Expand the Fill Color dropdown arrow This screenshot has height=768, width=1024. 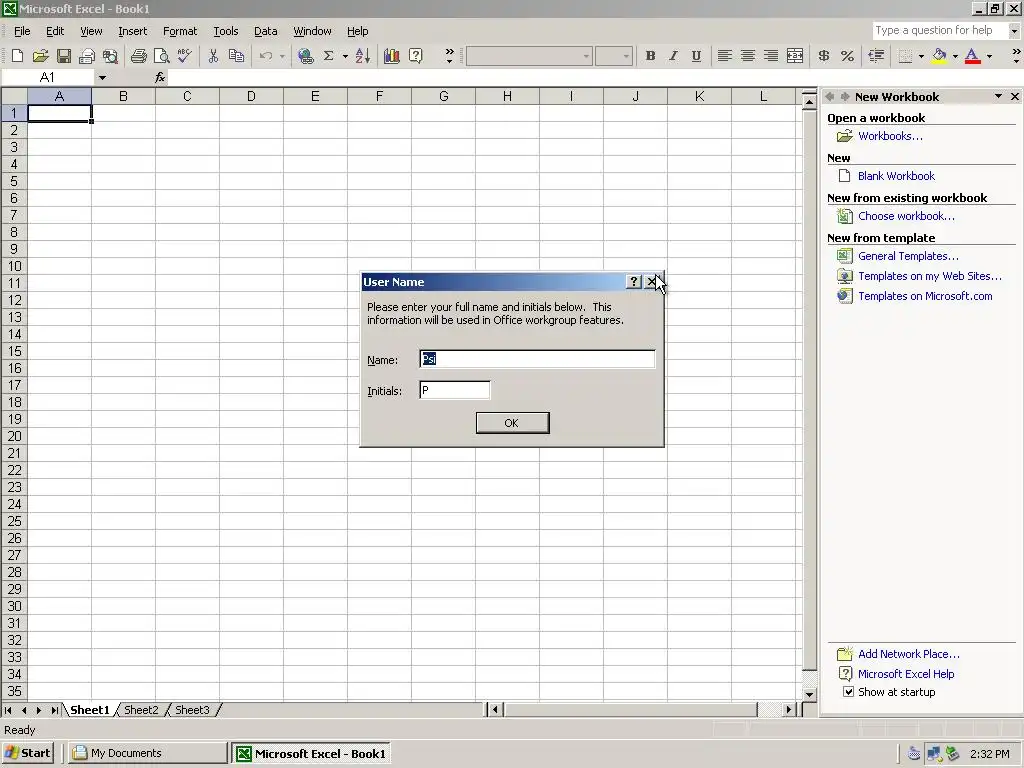pyautogui.click(x=955, y=56)
